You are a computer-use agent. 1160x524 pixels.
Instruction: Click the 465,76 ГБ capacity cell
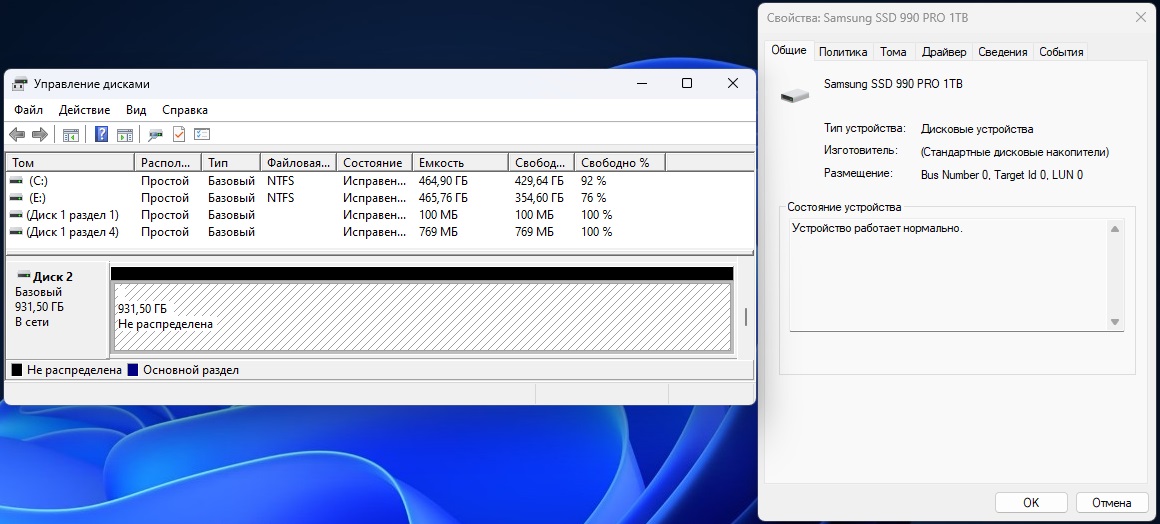pos(443,198)
